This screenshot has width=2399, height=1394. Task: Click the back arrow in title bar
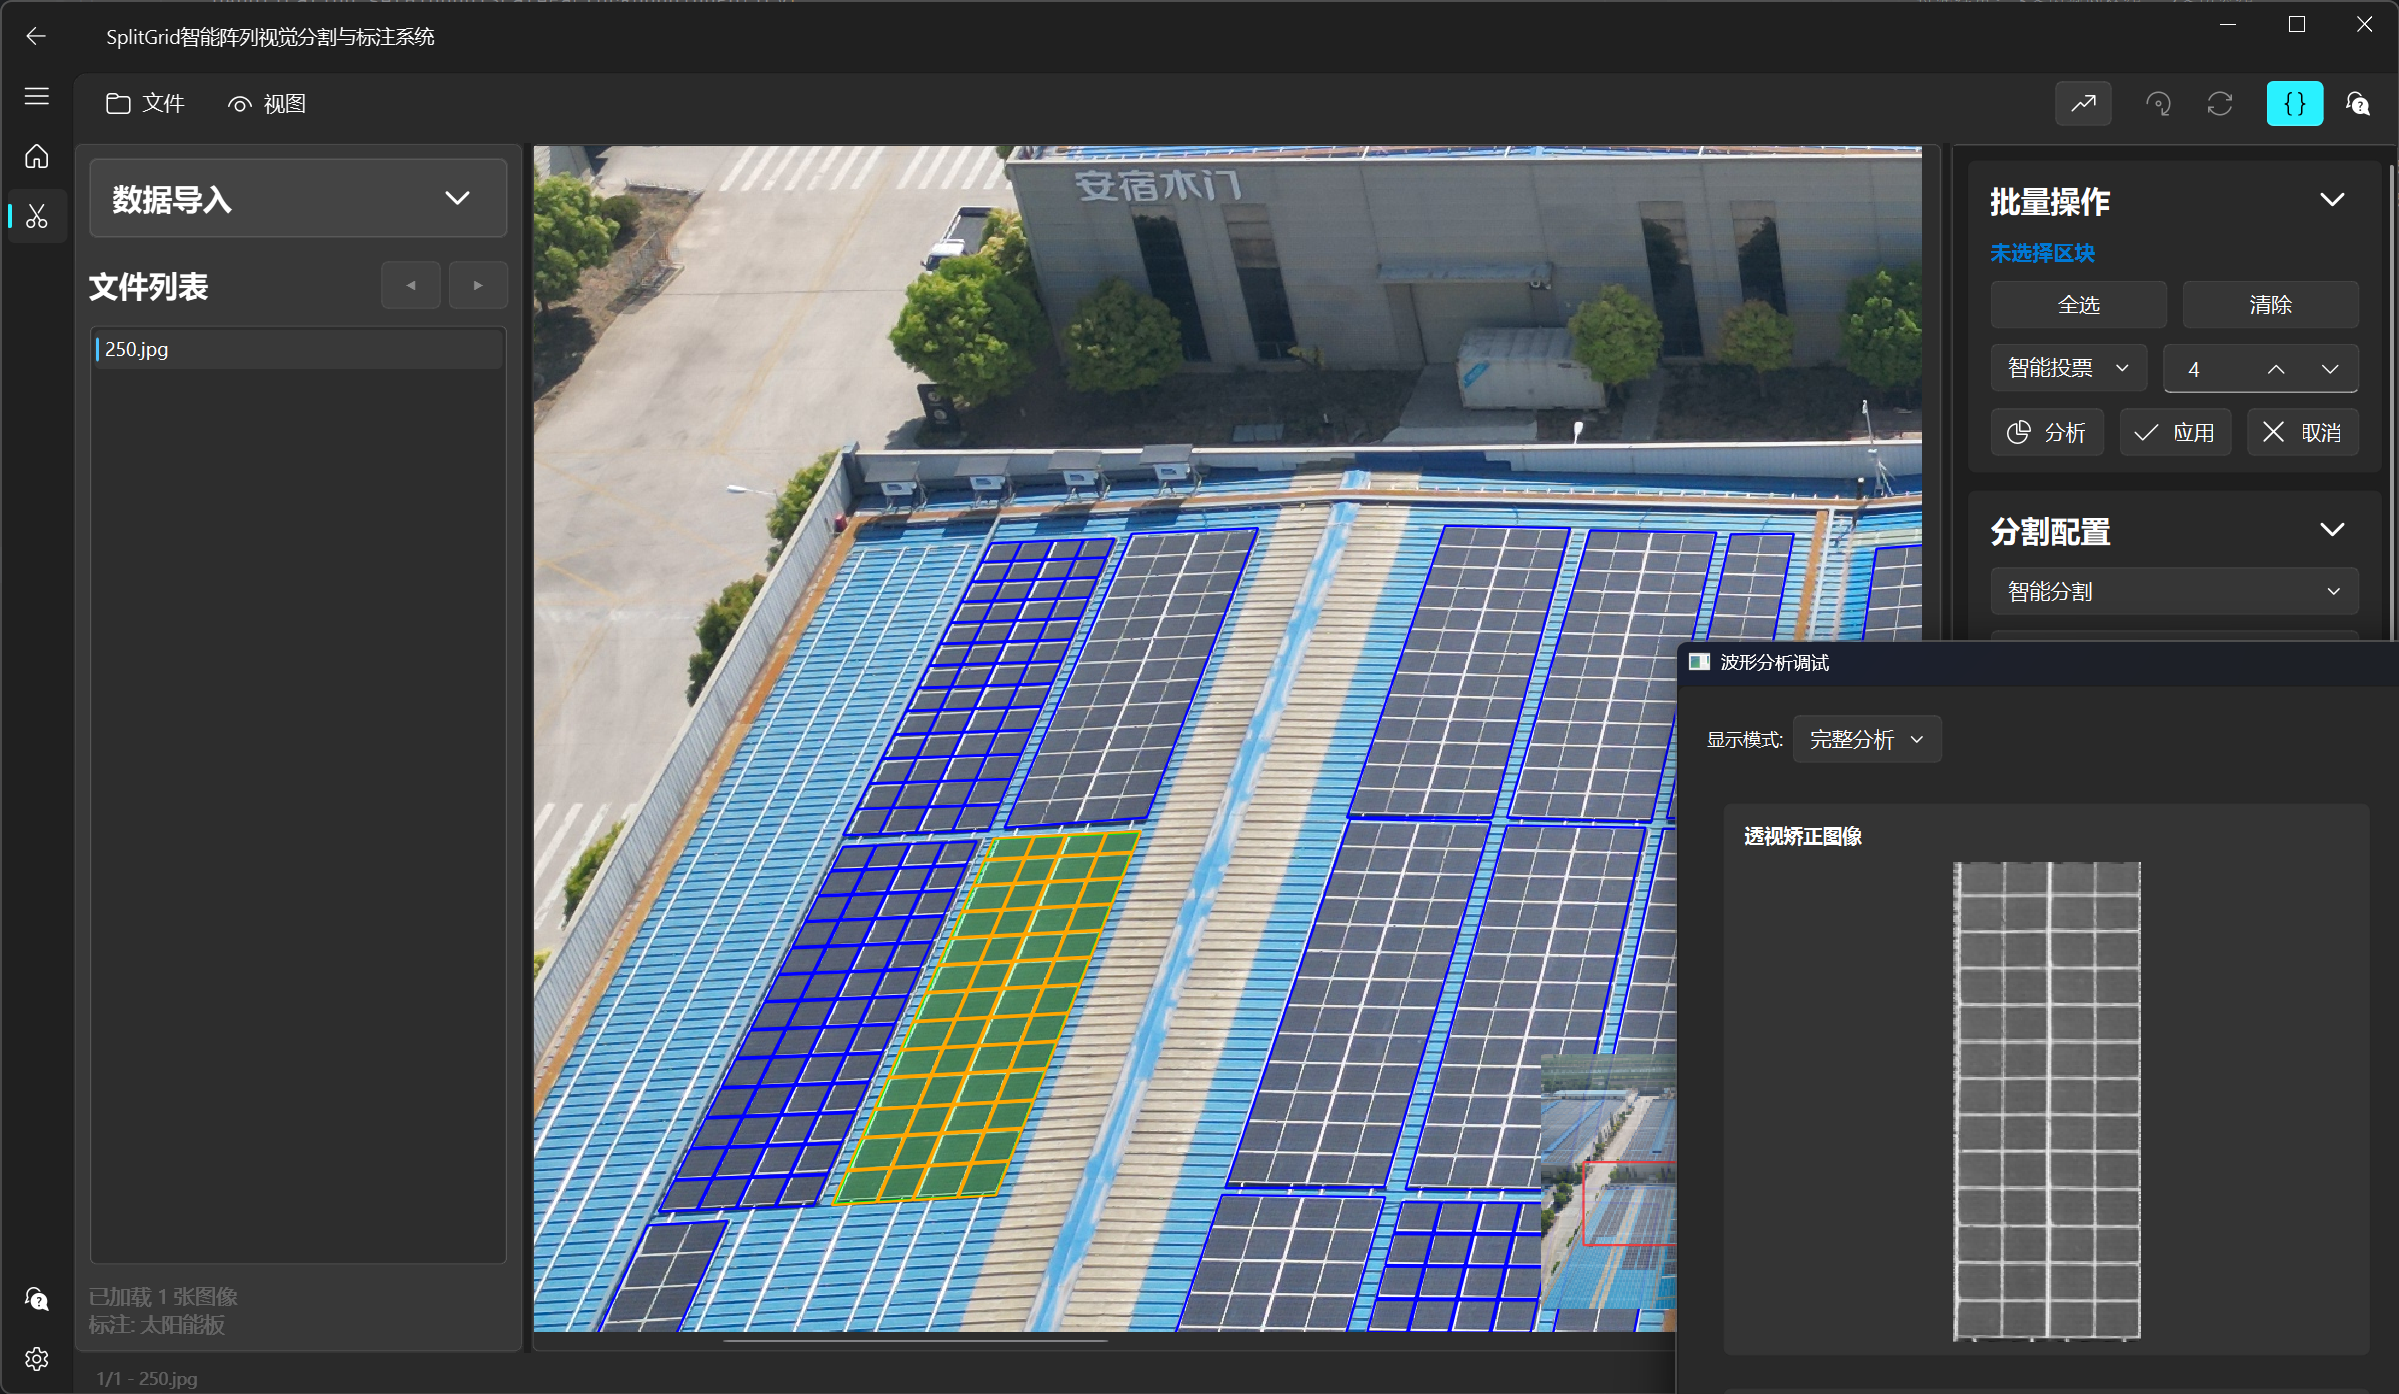coord(36,37)
